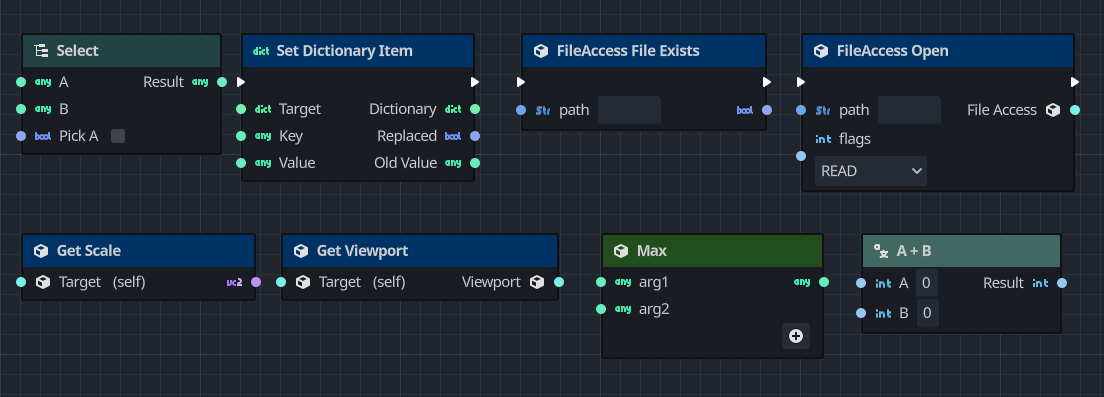Click the Pick A bool input port
This screenshot has height=397, width=1104.
pos(21,136)
